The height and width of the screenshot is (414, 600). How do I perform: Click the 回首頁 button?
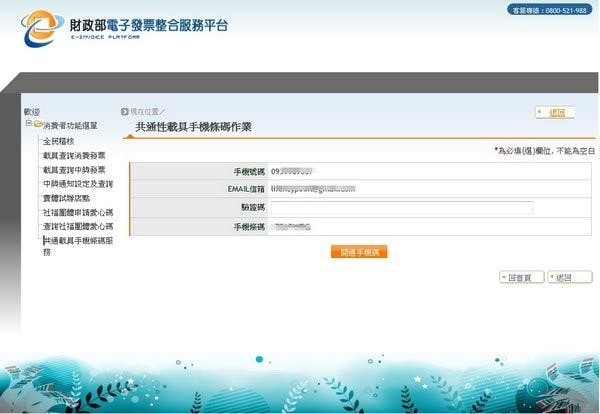[518, 277]
